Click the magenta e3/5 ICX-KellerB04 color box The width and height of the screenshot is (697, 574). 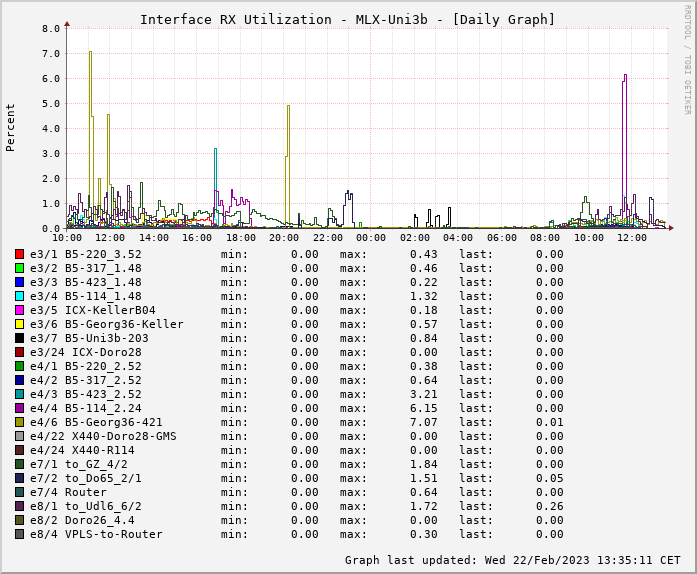pyautogui.click(x=19, y=310)
